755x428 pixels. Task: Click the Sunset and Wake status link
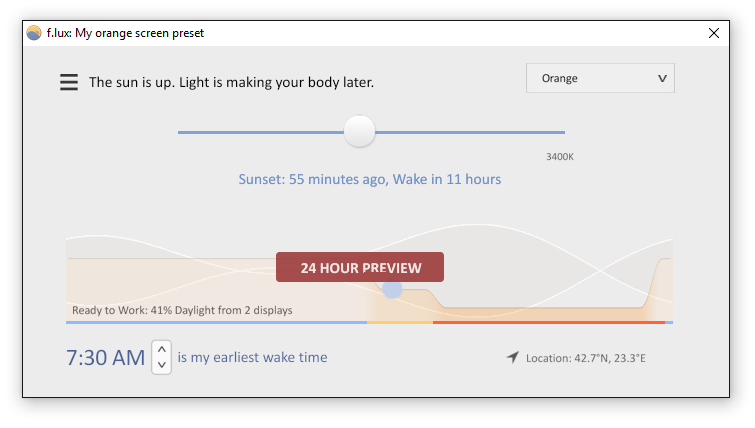tap(370, 179)
